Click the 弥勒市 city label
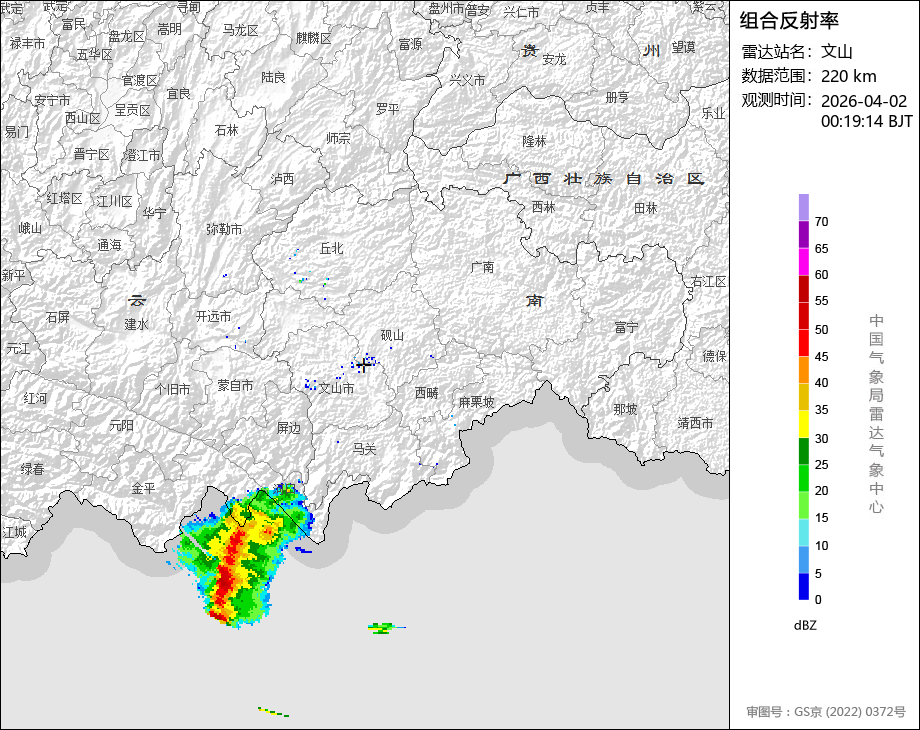 point(224,229)
